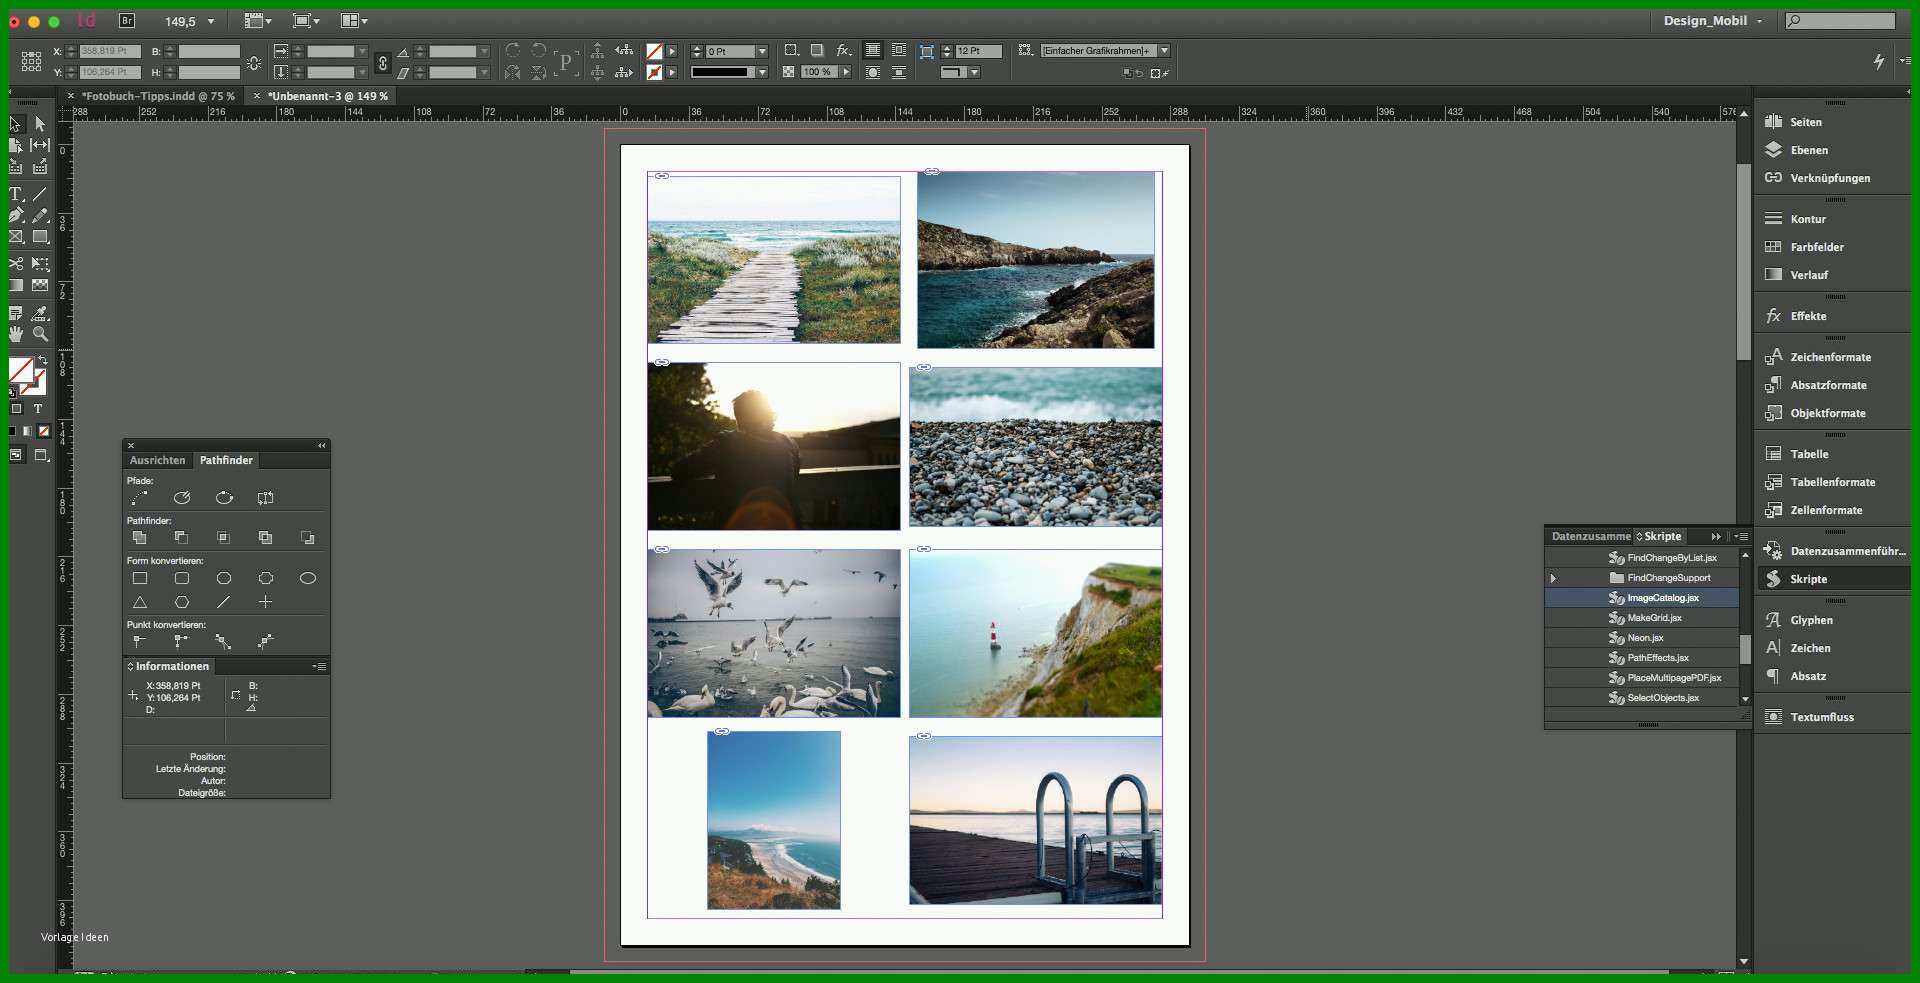1920x983 pixels.
Task: Select ImageCatalog.jsx script
Action: [1642, 598]
